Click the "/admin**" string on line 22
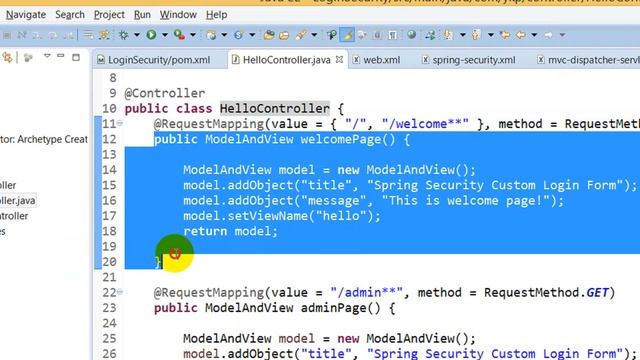640x360 pixels. [x=366, y=293]
